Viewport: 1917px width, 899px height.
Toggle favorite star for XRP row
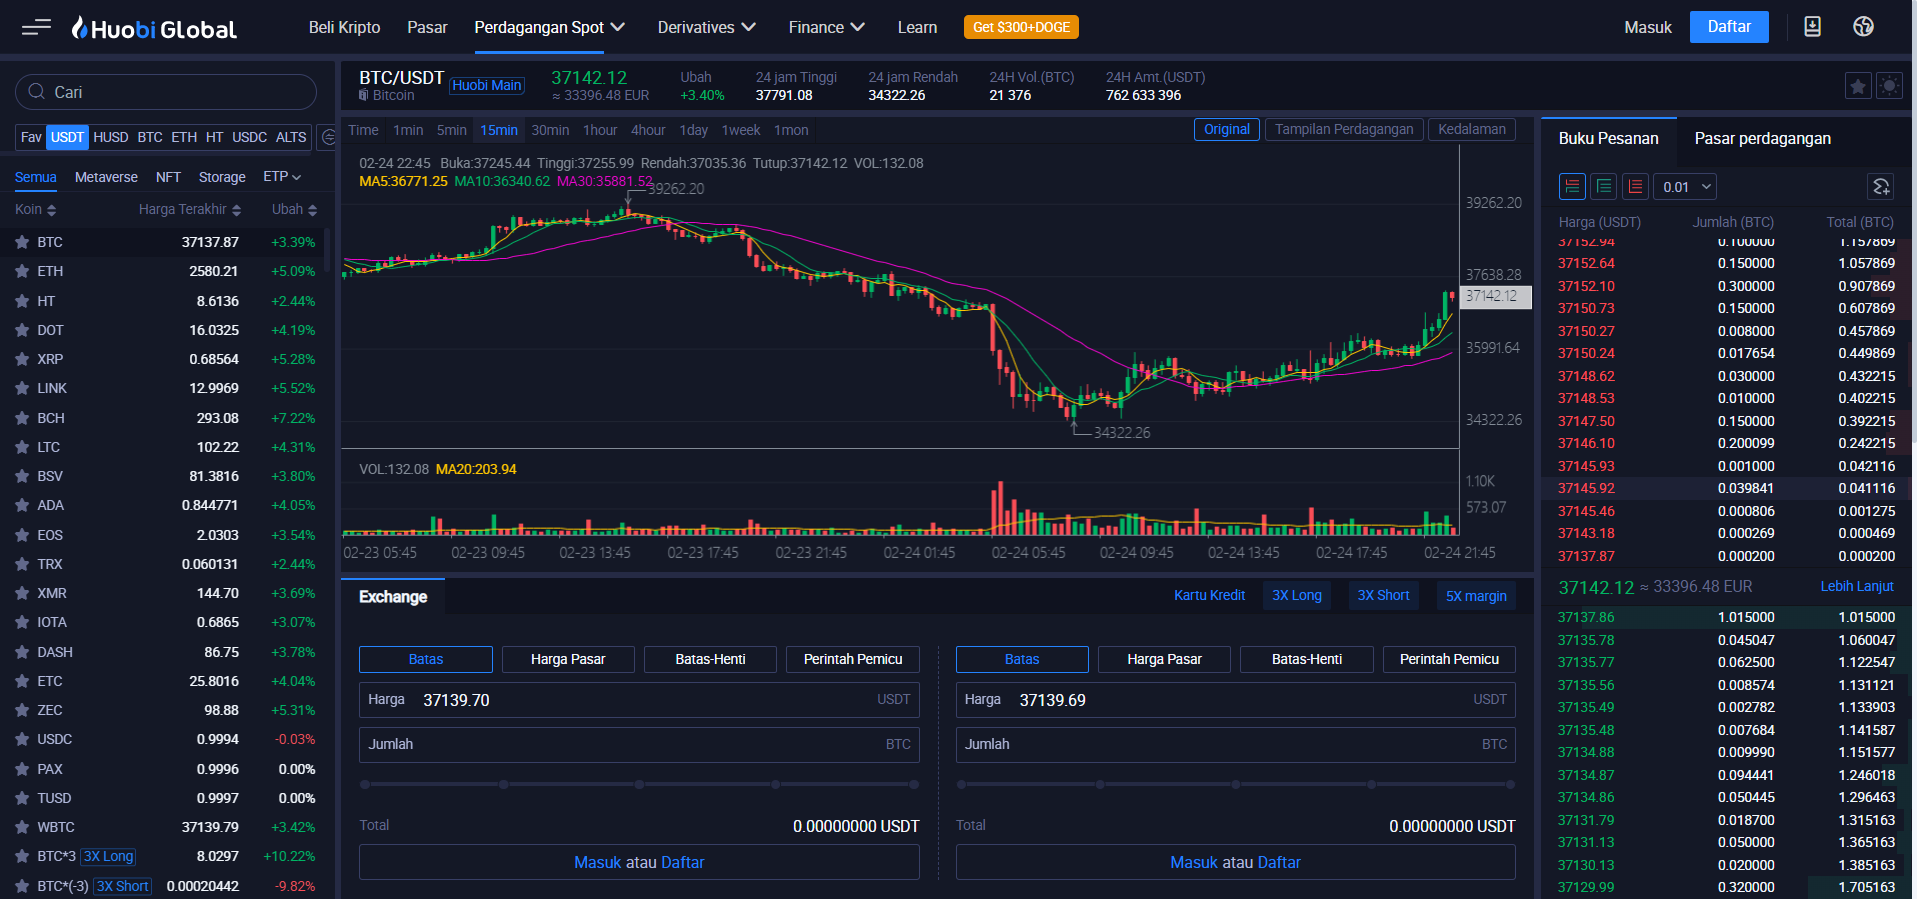pyautogui.click(x=21, y=359)
